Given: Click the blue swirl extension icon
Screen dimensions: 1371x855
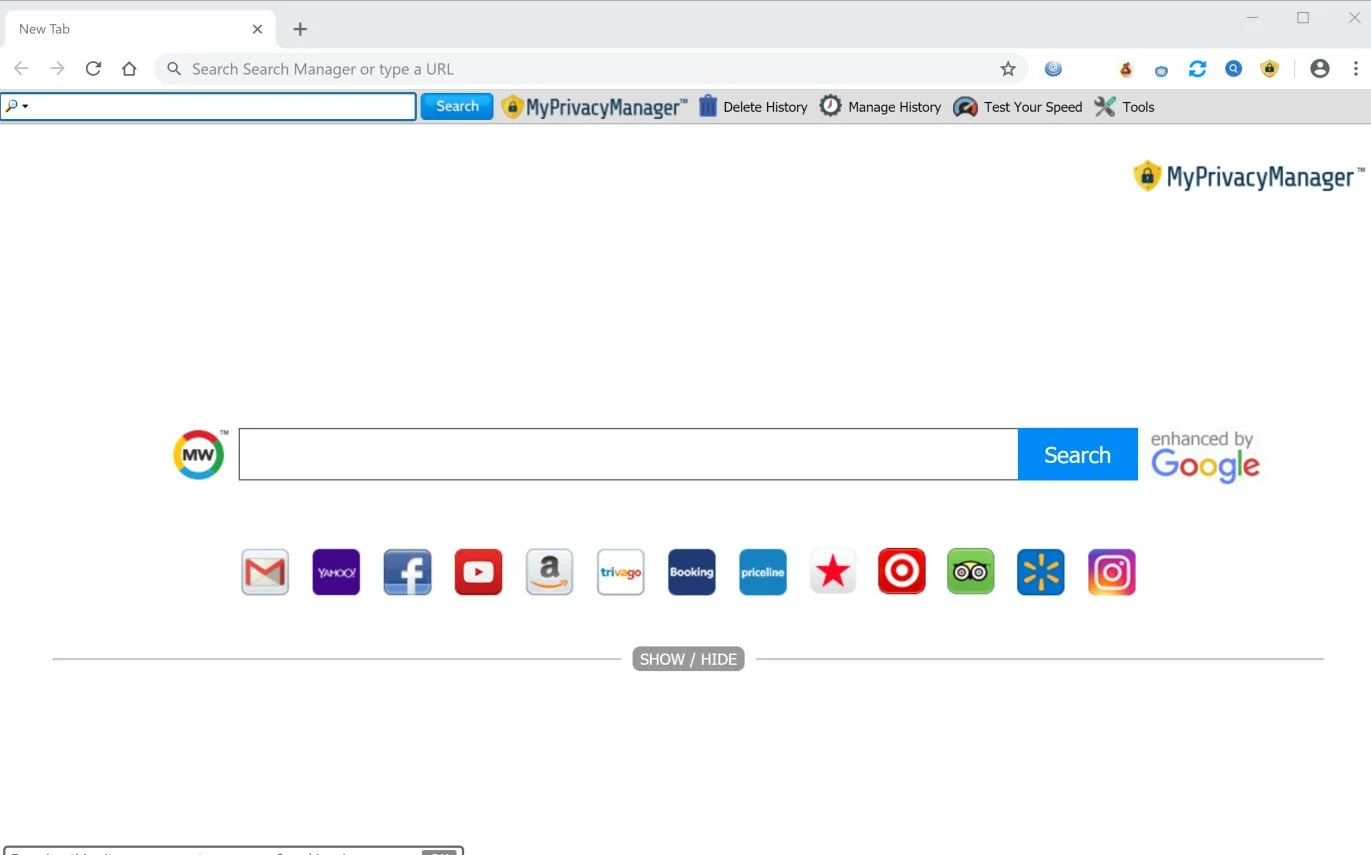Looking at the screenshot, I should (x=1053, y=69).
